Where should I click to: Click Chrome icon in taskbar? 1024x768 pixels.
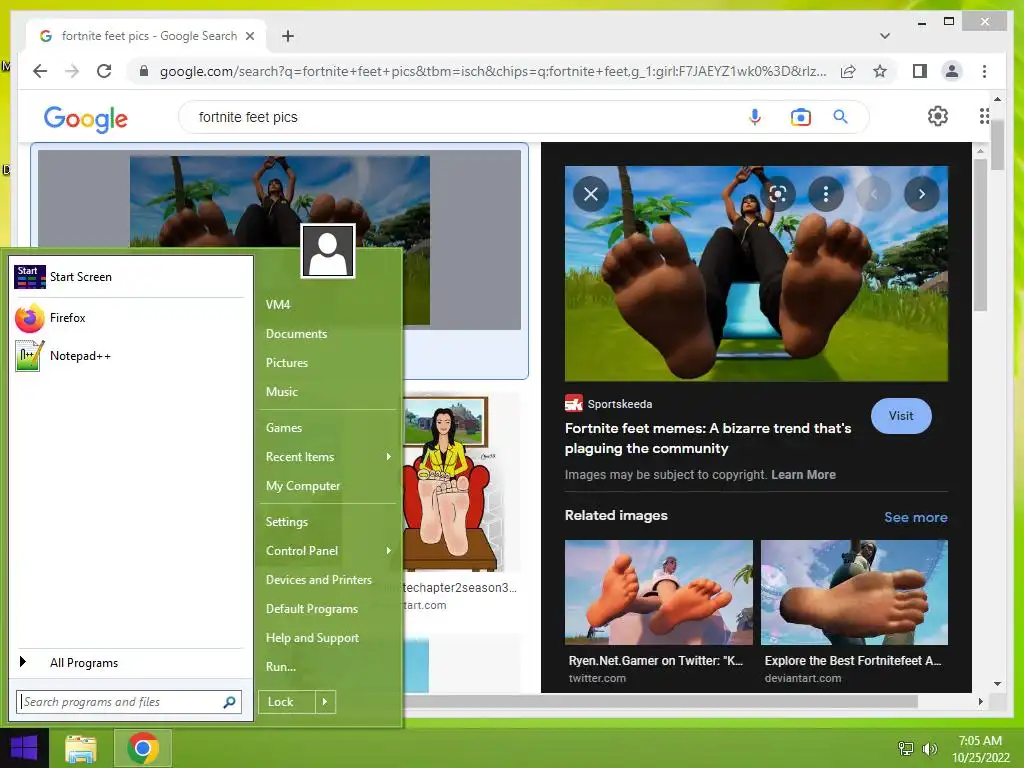click(x=143, y=748)
